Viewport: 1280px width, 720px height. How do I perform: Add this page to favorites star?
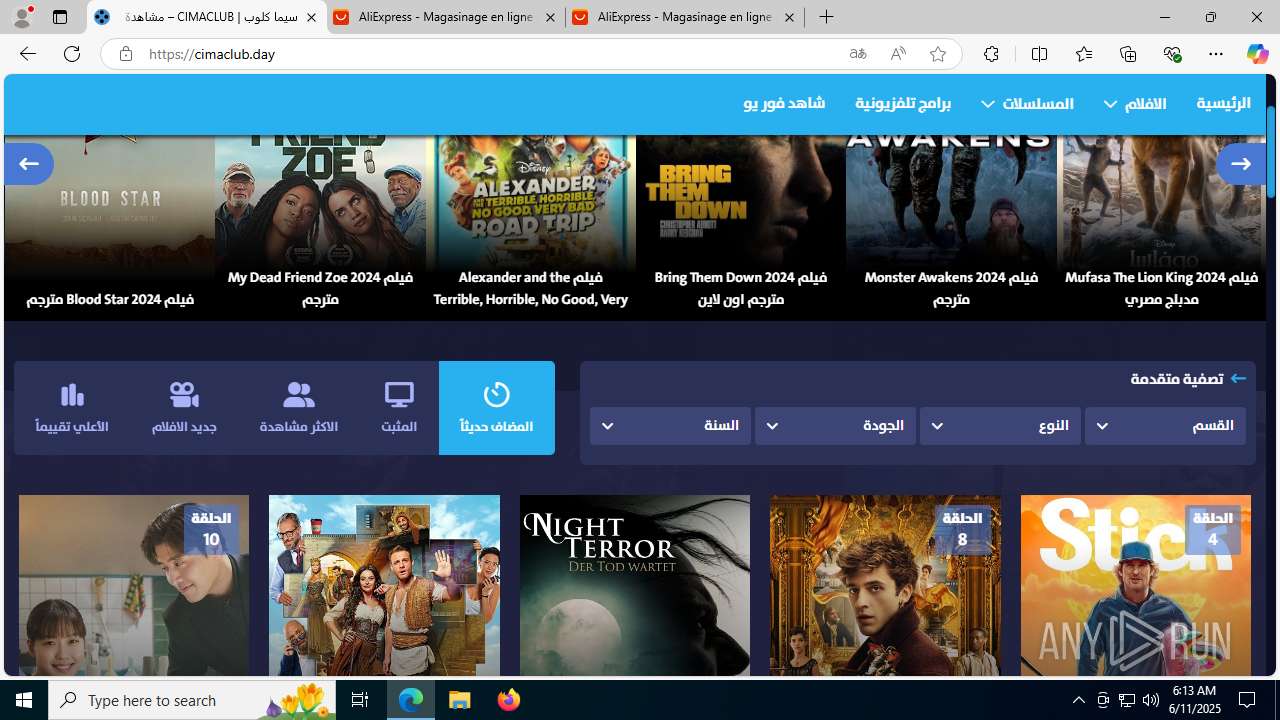(938, 54)
